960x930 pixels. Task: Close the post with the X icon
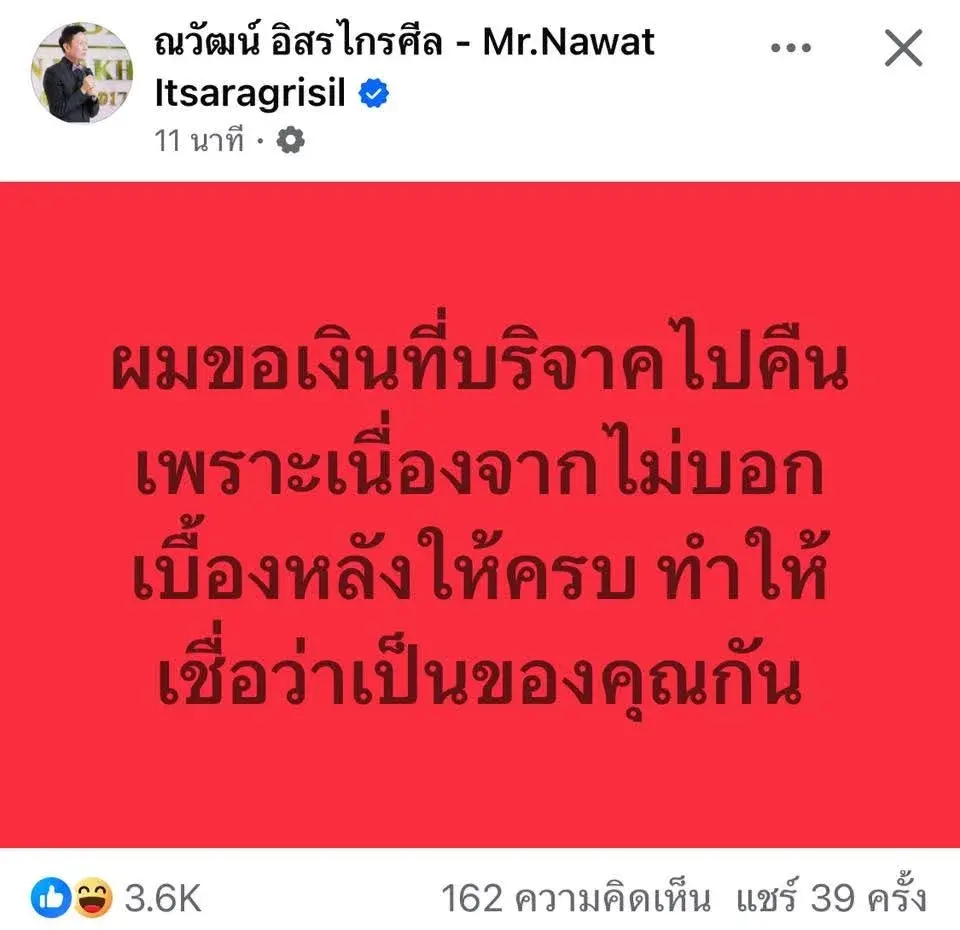(903, 48)
